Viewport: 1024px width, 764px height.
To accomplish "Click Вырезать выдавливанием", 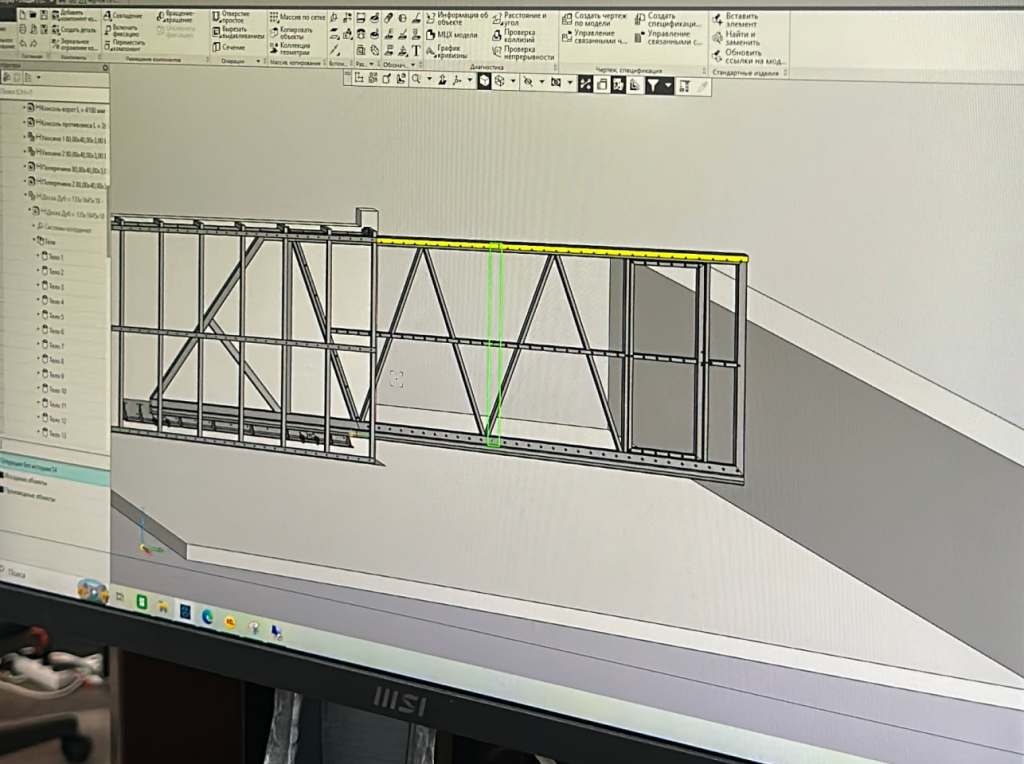I will 238,33.
